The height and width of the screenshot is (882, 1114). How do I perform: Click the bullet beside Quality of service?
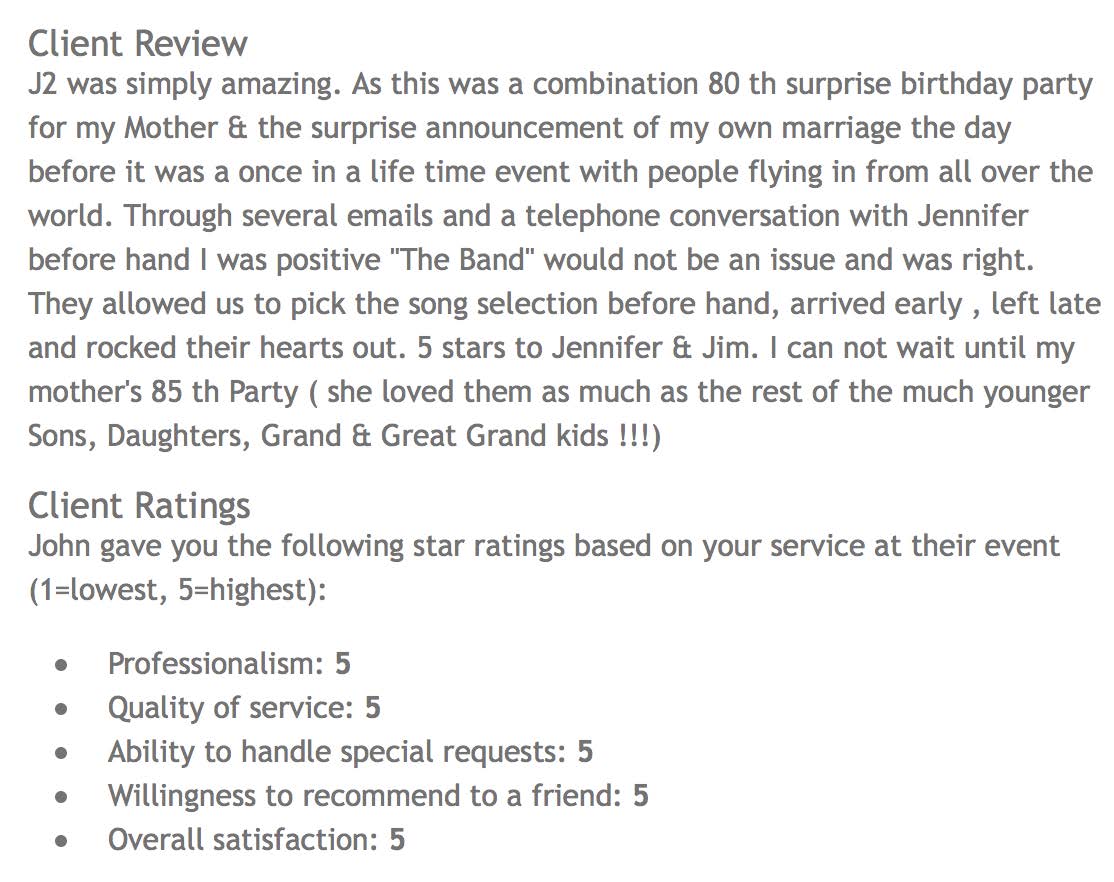point(64,709)
